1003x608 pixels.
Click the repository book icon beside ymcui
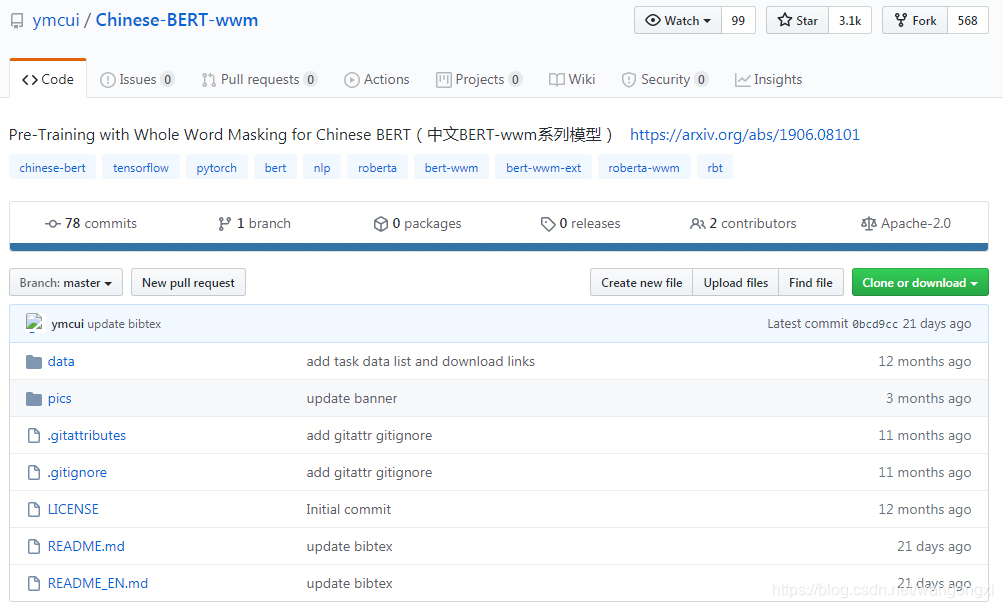pos(17,21)
